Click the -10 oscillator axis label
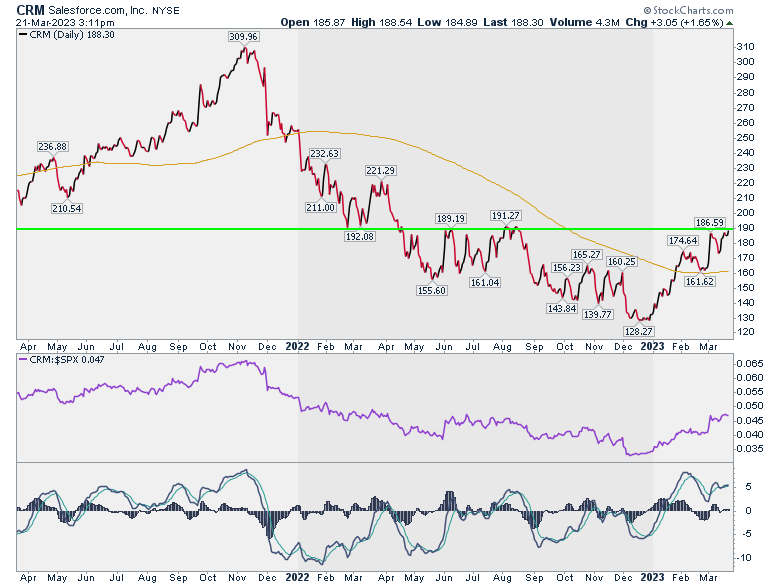The image size is (780, 586). (x=745, y=558)
